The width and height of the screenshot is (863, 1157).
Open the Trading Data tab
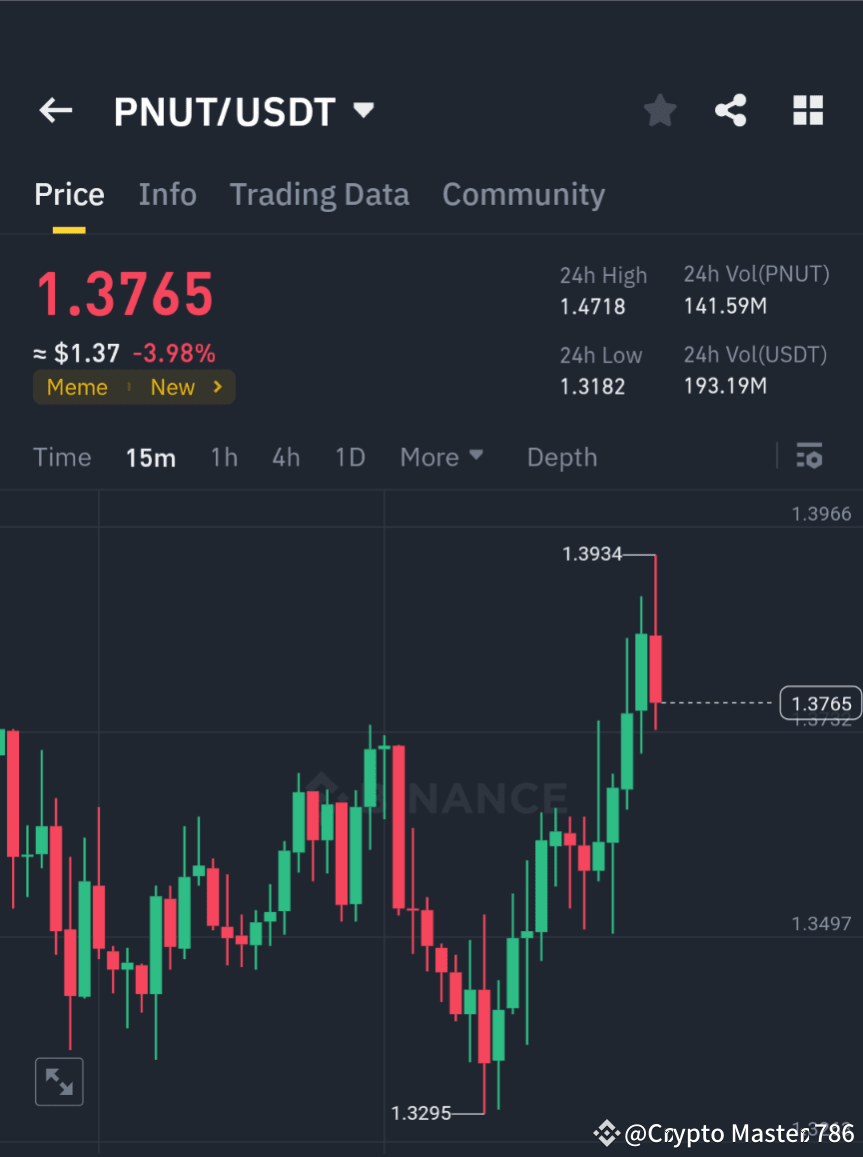pos(319,194)
